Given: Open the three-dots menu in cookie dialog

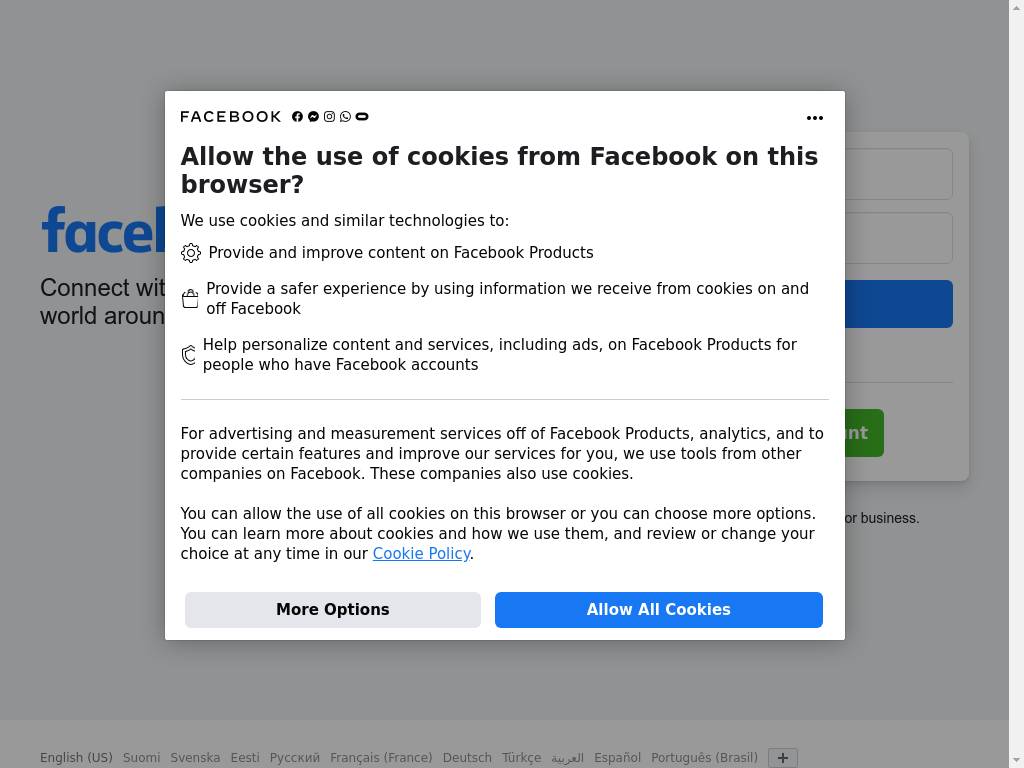Looking at the screenshot, I should pyautogui.click(x=815, y=118).
